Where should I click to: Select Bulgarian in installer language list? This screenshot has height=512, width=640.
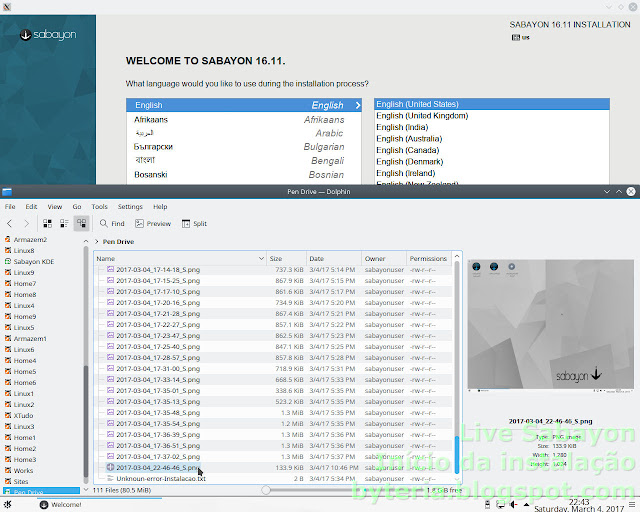click(x=244, y=147)
